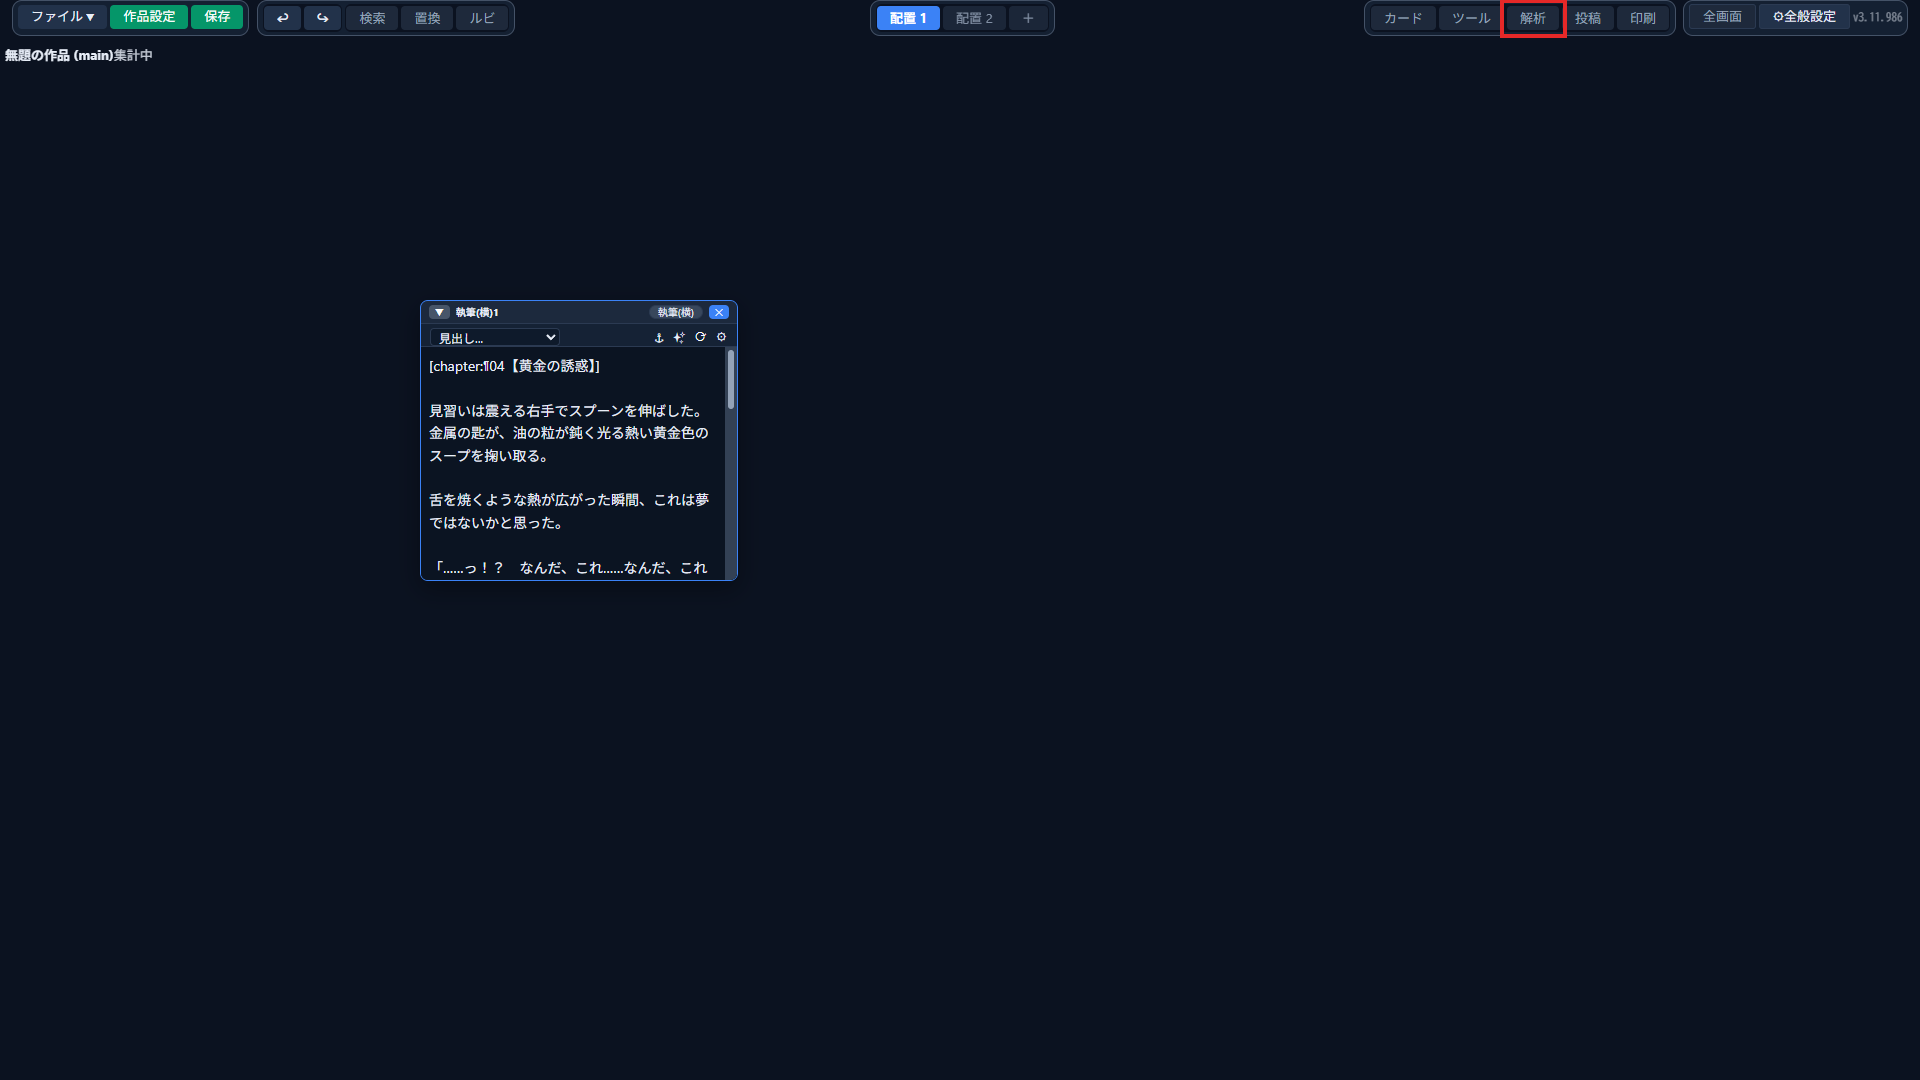Collapse the 執筆(横)1 panel with the triangle
The height and width of the screenshot is (1080, 1920).
[439, 312]
